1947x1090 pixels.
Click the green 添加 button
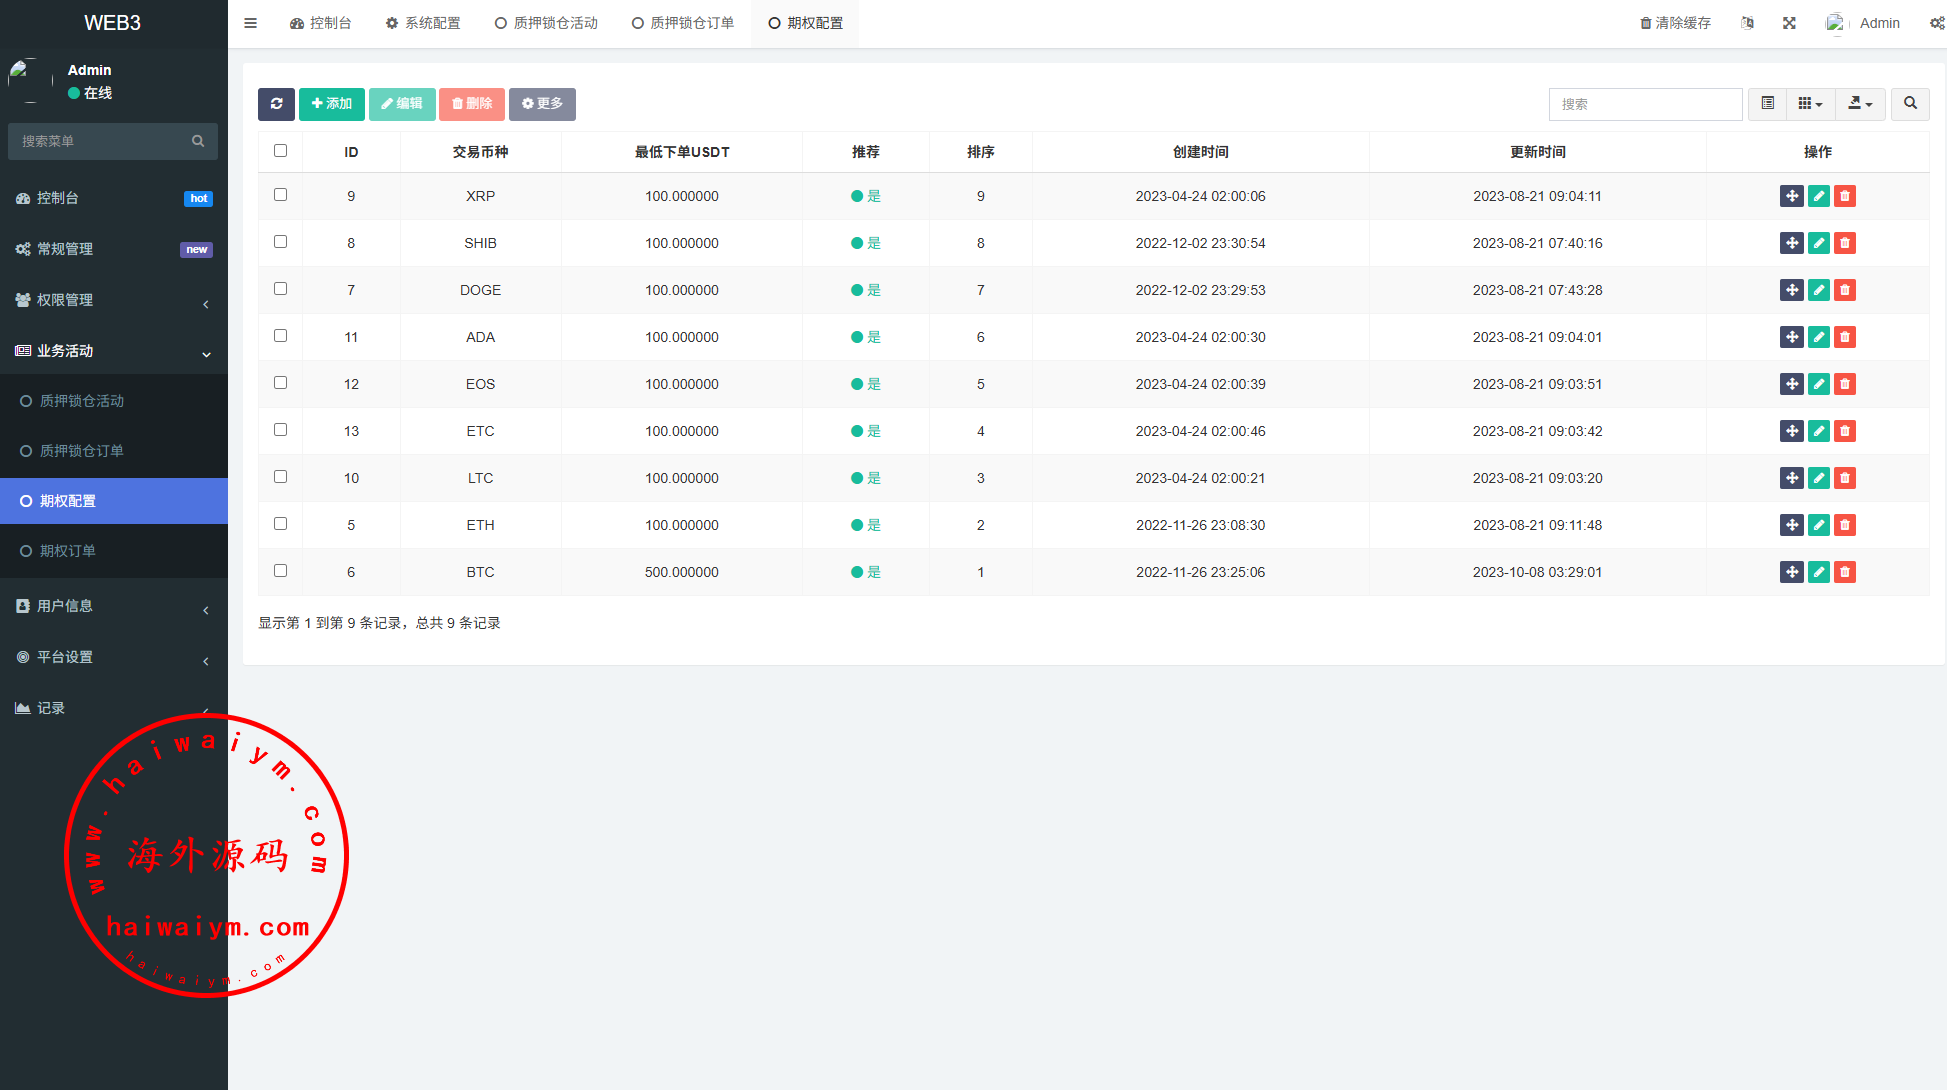click(x=331, y=104)
